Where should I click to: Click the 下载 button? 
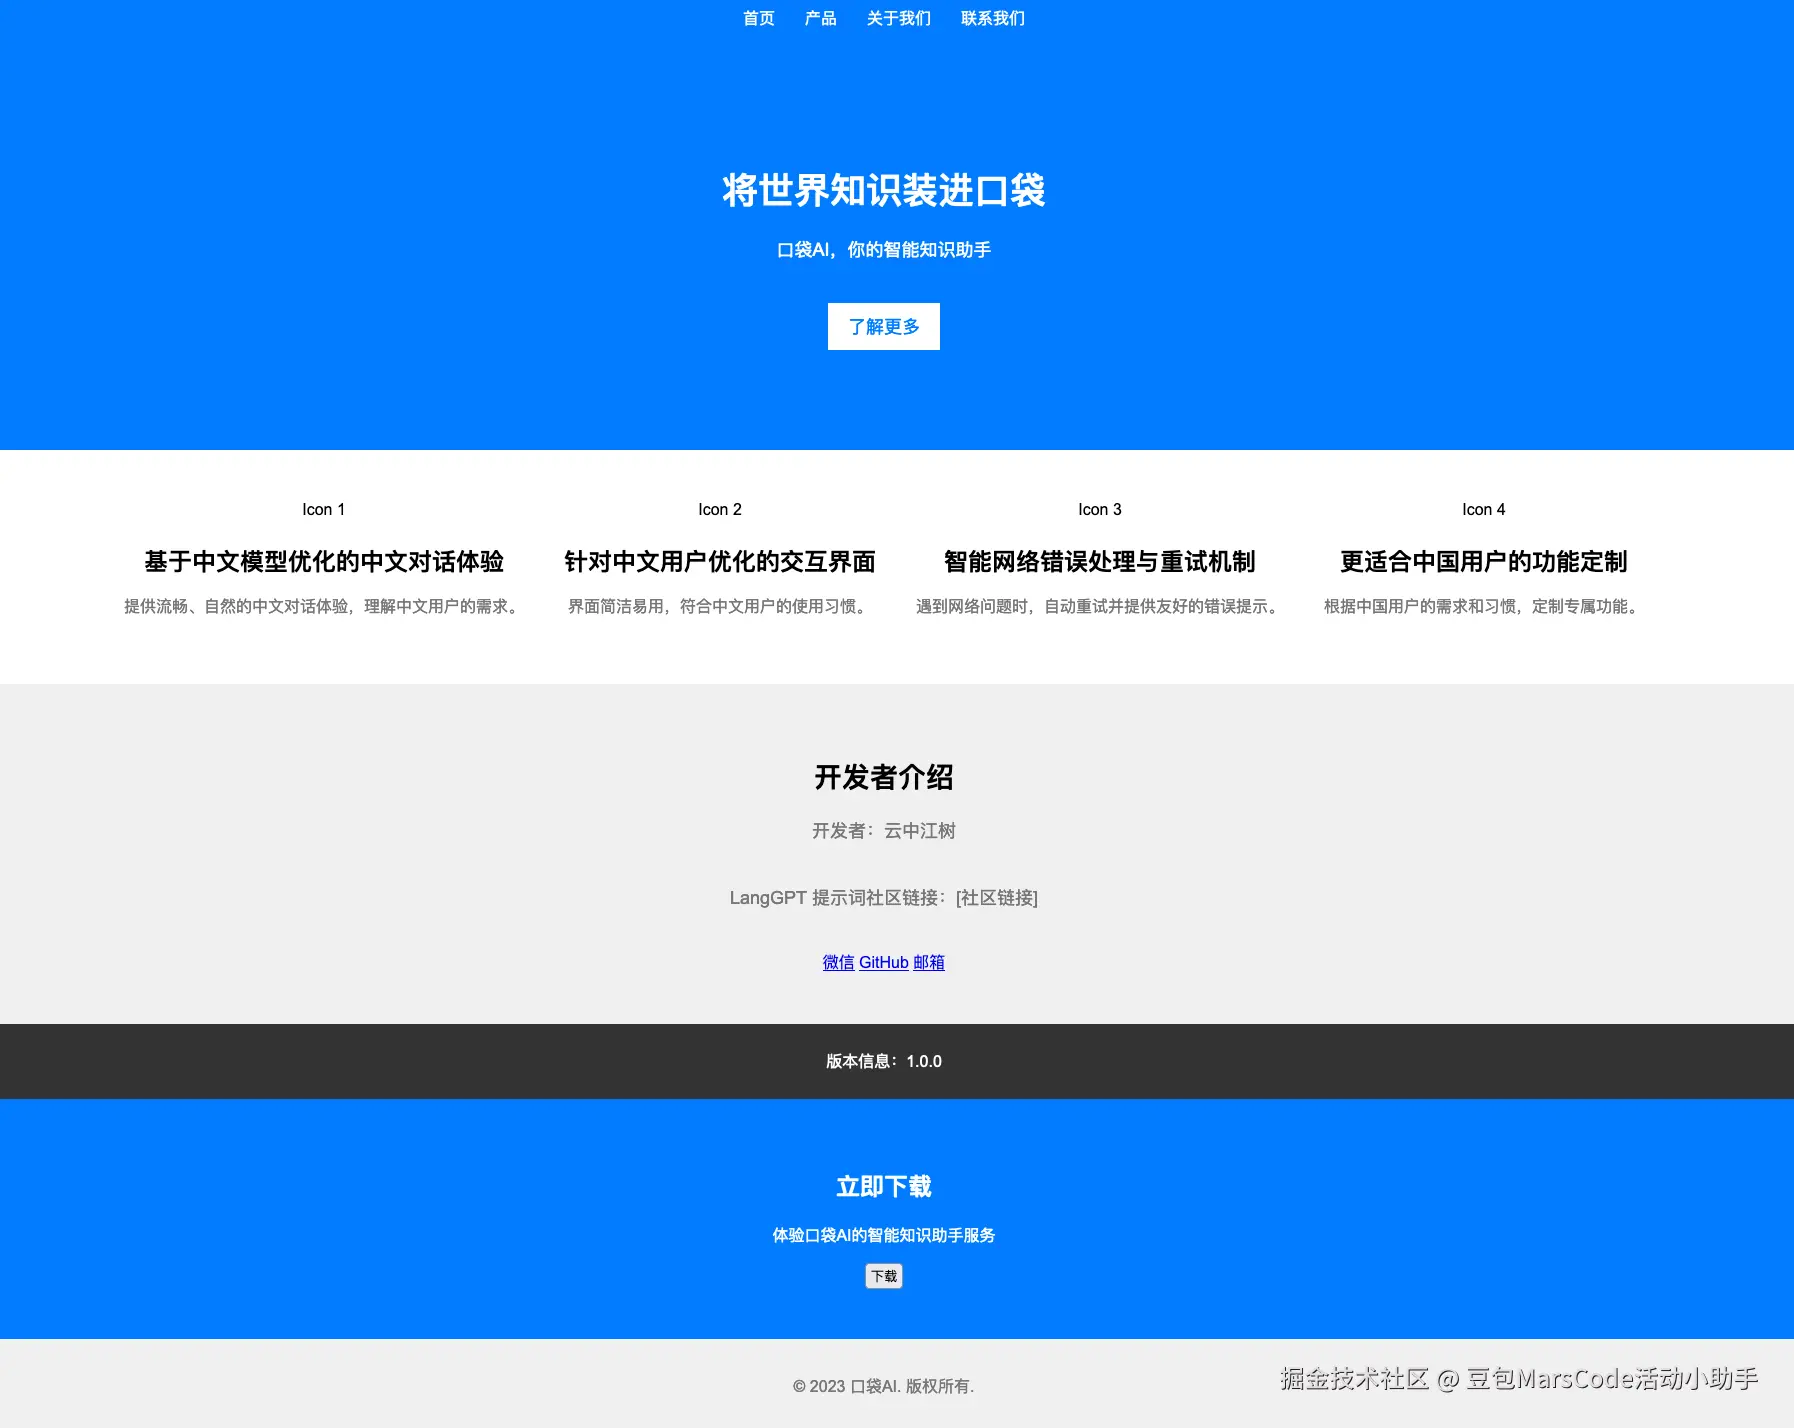(884, 1276)
